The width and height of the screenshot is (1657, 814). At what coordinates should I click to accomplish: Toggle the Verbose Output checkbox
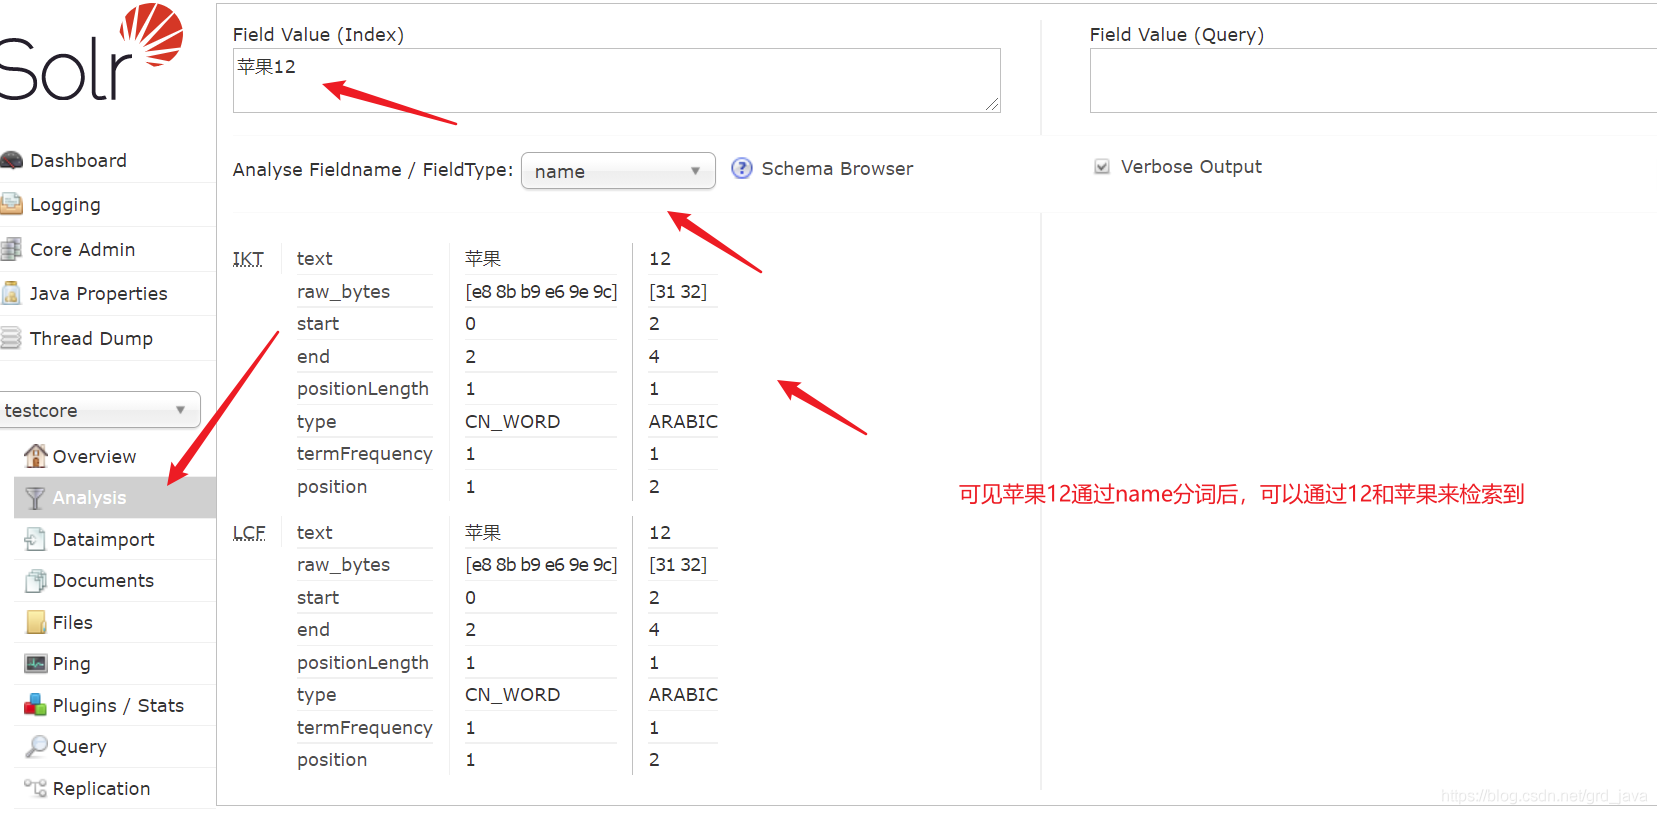click(1102, 167)
